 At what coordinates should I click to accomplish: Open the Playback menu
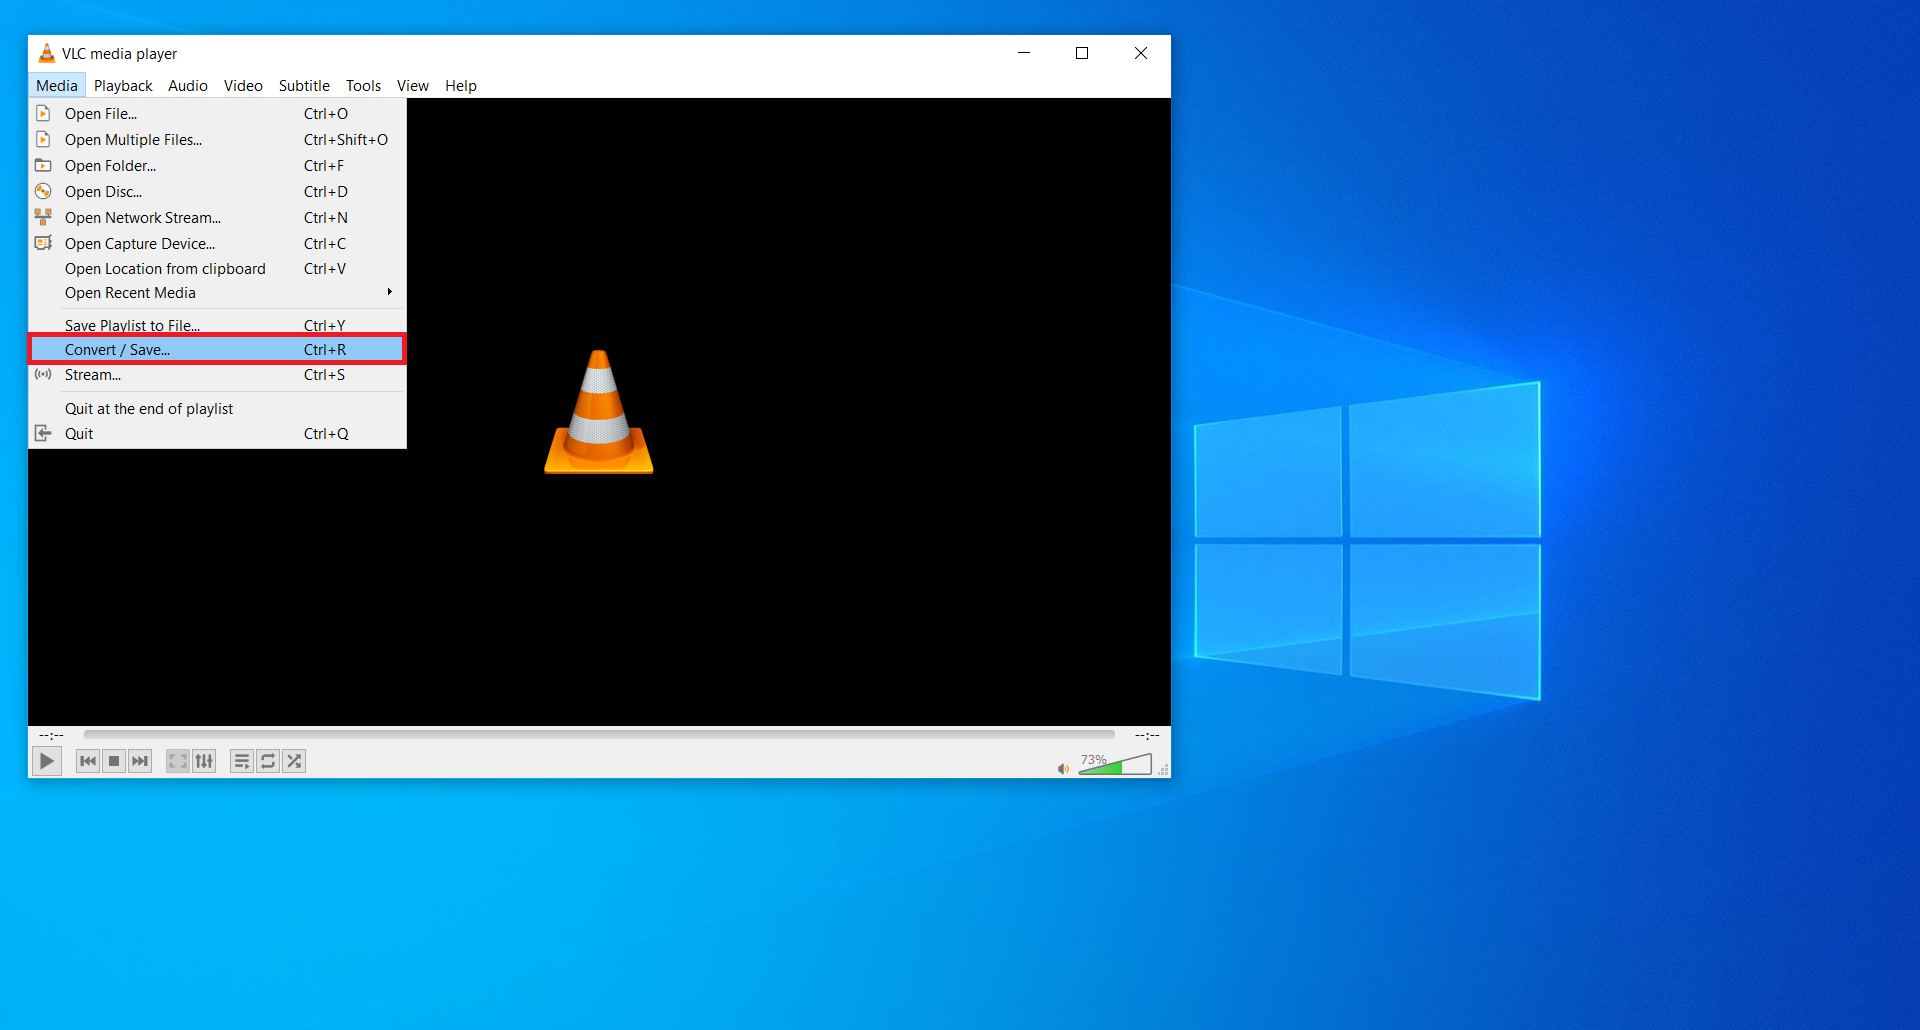[123, 86]
